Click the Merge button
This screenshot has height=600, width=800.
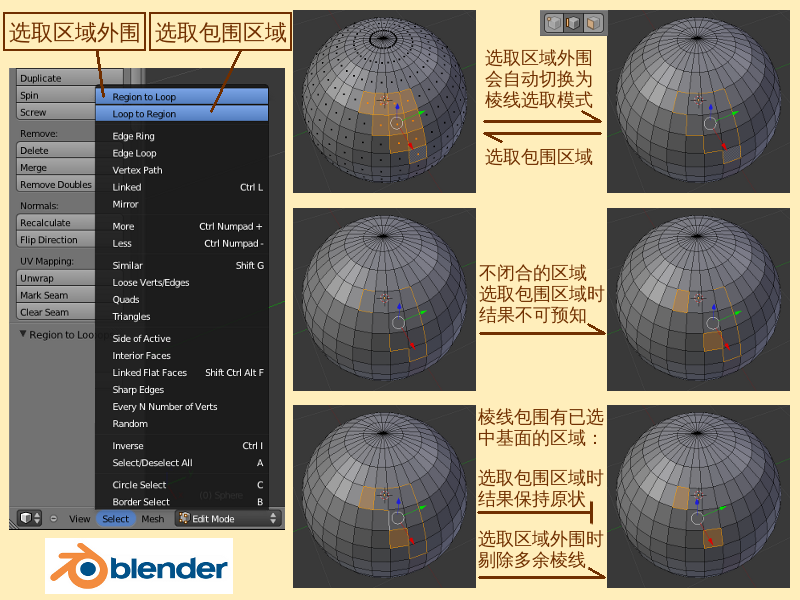tap(56, 167)
